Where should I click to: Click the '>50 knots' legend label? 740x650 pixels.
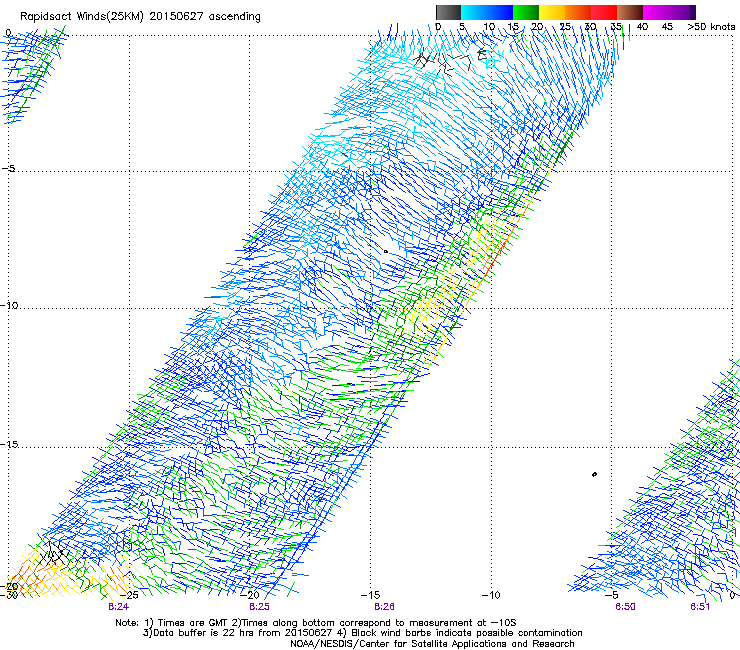click(x=711, y=27)
